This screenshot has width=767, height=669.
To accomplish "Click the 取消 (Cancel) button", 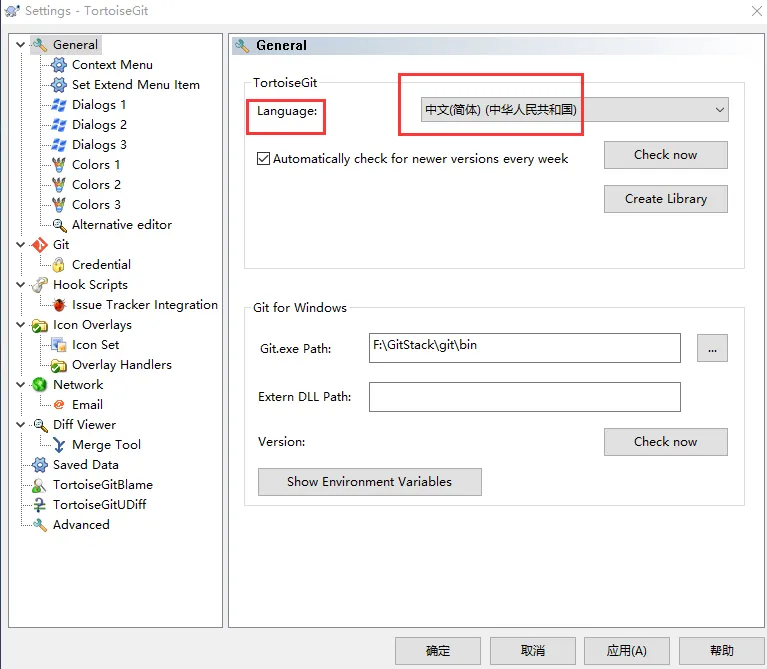I will 533,651.
